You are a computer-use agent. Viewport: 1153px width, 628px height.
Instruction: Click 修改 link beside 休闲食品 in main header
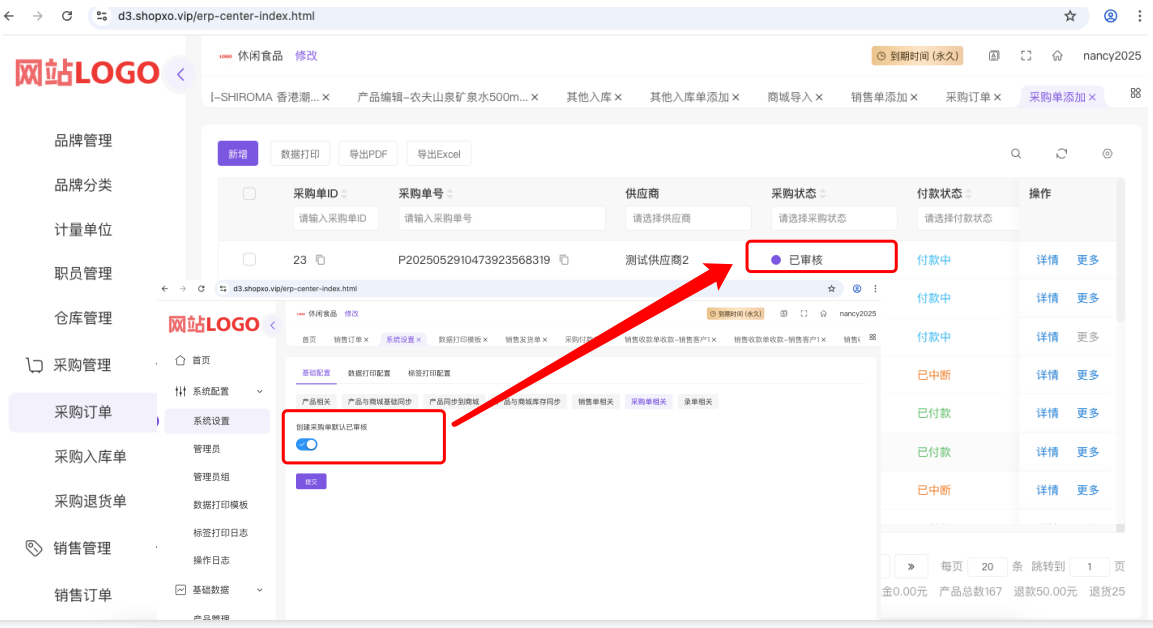[306, 56]
